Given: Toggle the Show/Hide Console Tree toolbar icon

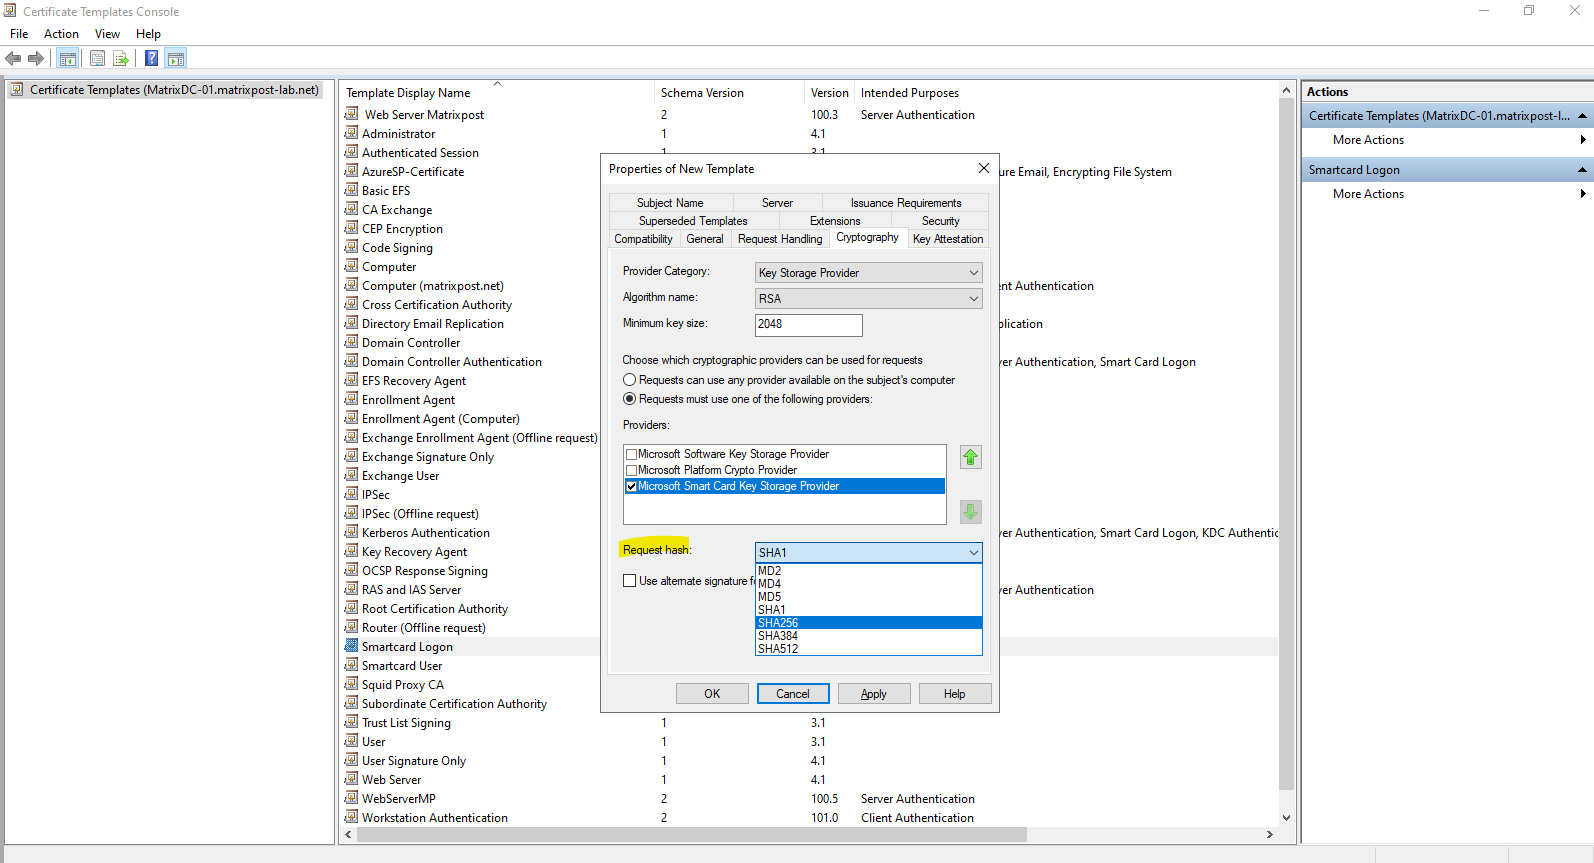Looking at the screenshot, I should [67, 59].
